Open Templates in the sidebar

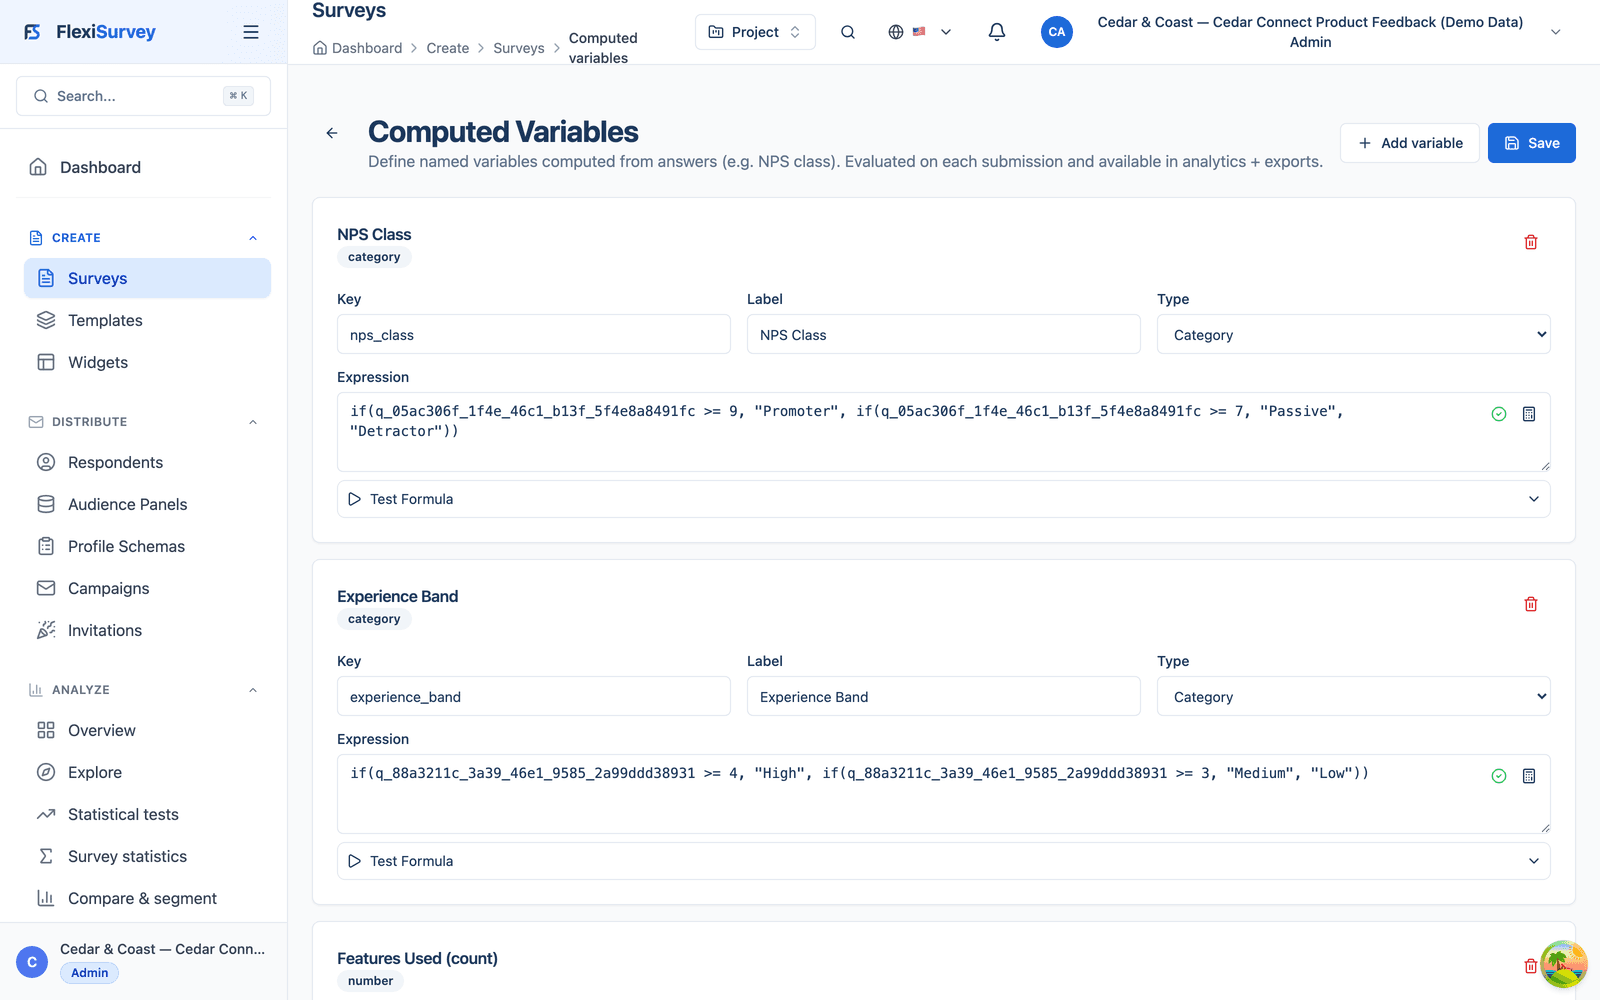click(x=147, y=320)
